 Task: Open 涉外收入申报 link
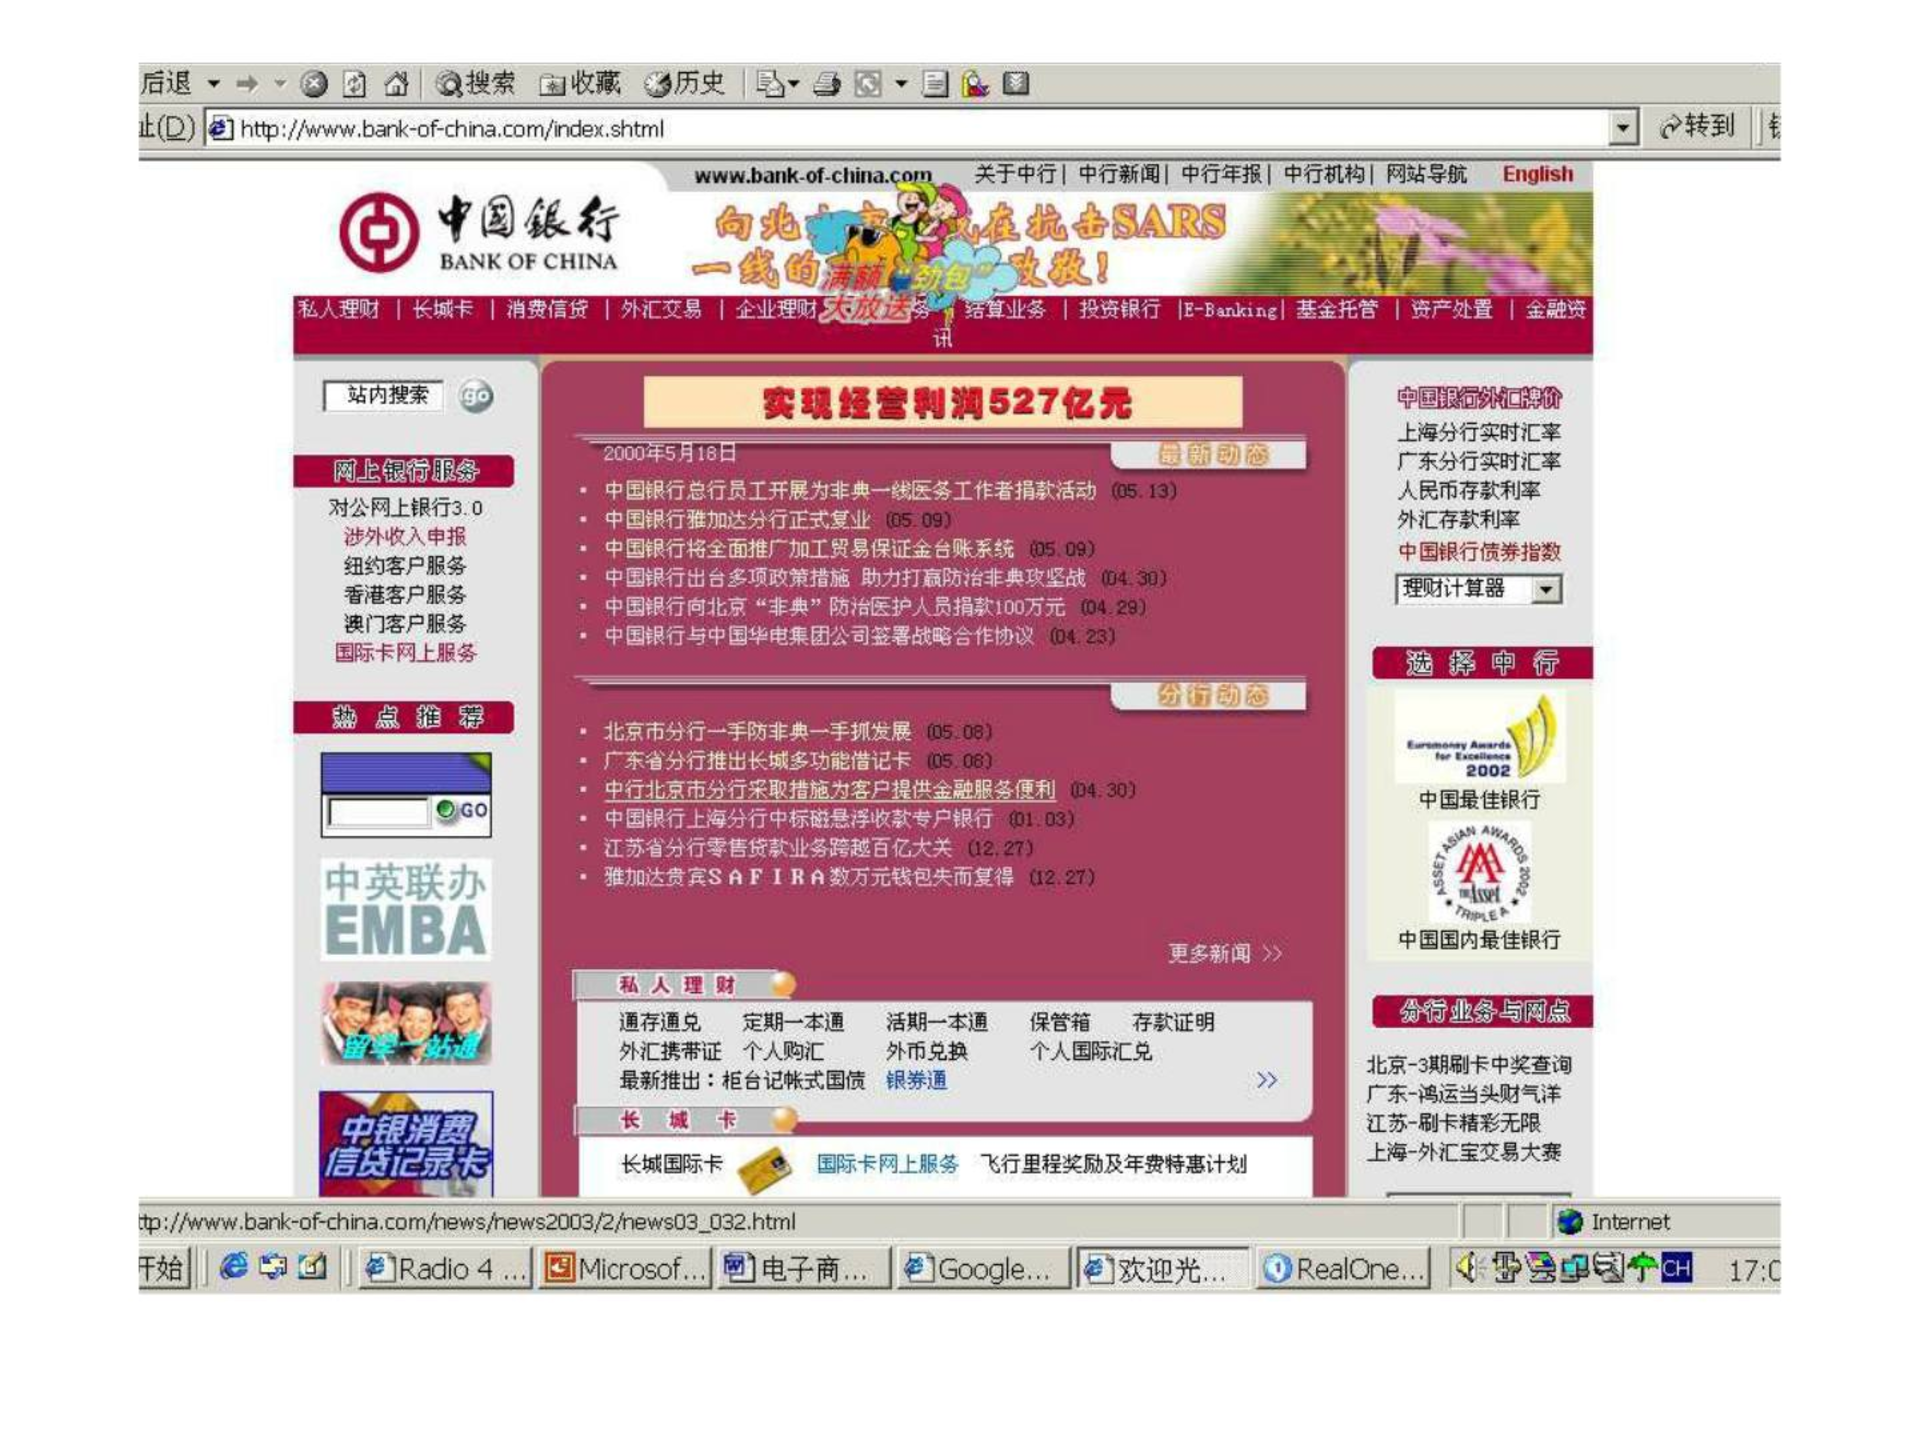tap(405, 537)
